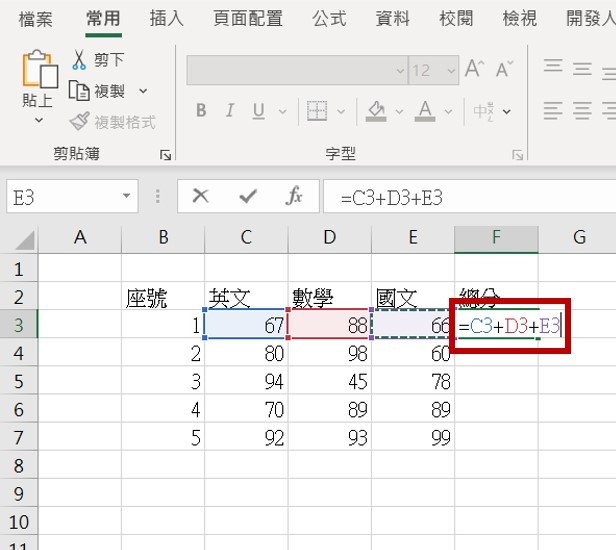616x550 pixels.
Task: Open the font group dialog launcher
Action: pos(517,155)
